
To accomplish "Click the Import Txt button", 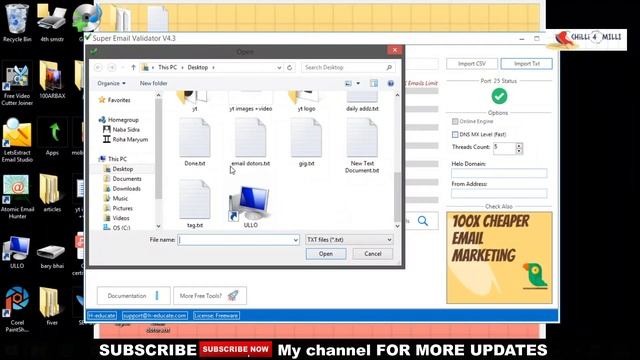I will coord(527,64).
